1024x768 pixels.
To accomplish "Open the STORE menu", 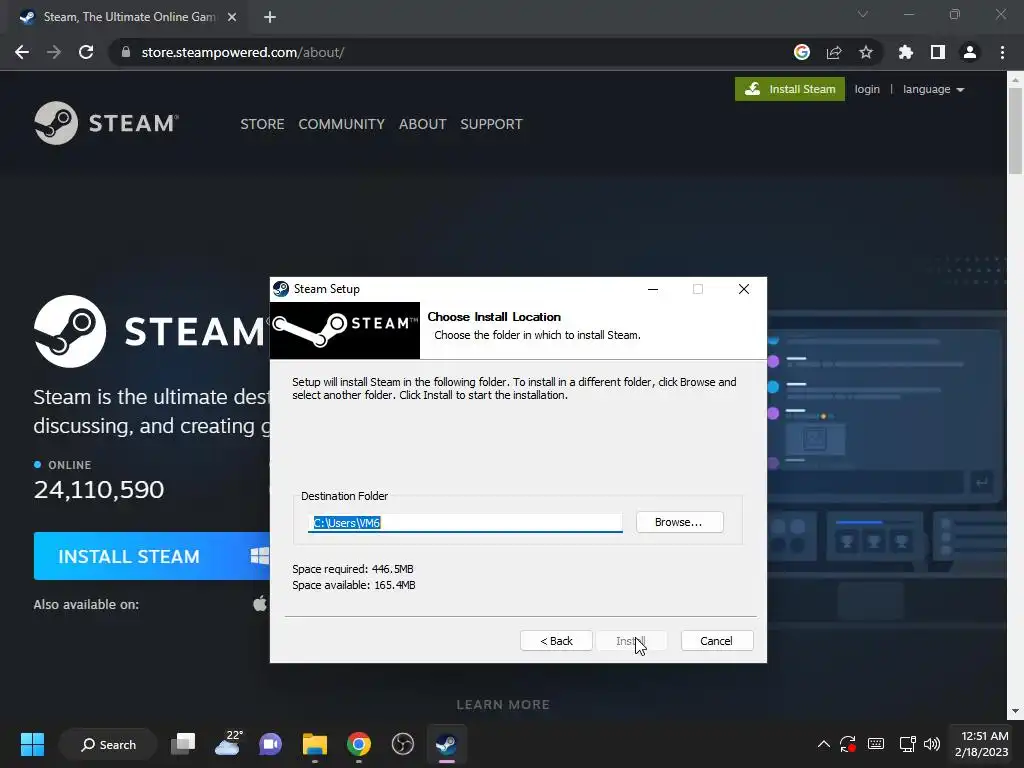I will tap(262, 124).
